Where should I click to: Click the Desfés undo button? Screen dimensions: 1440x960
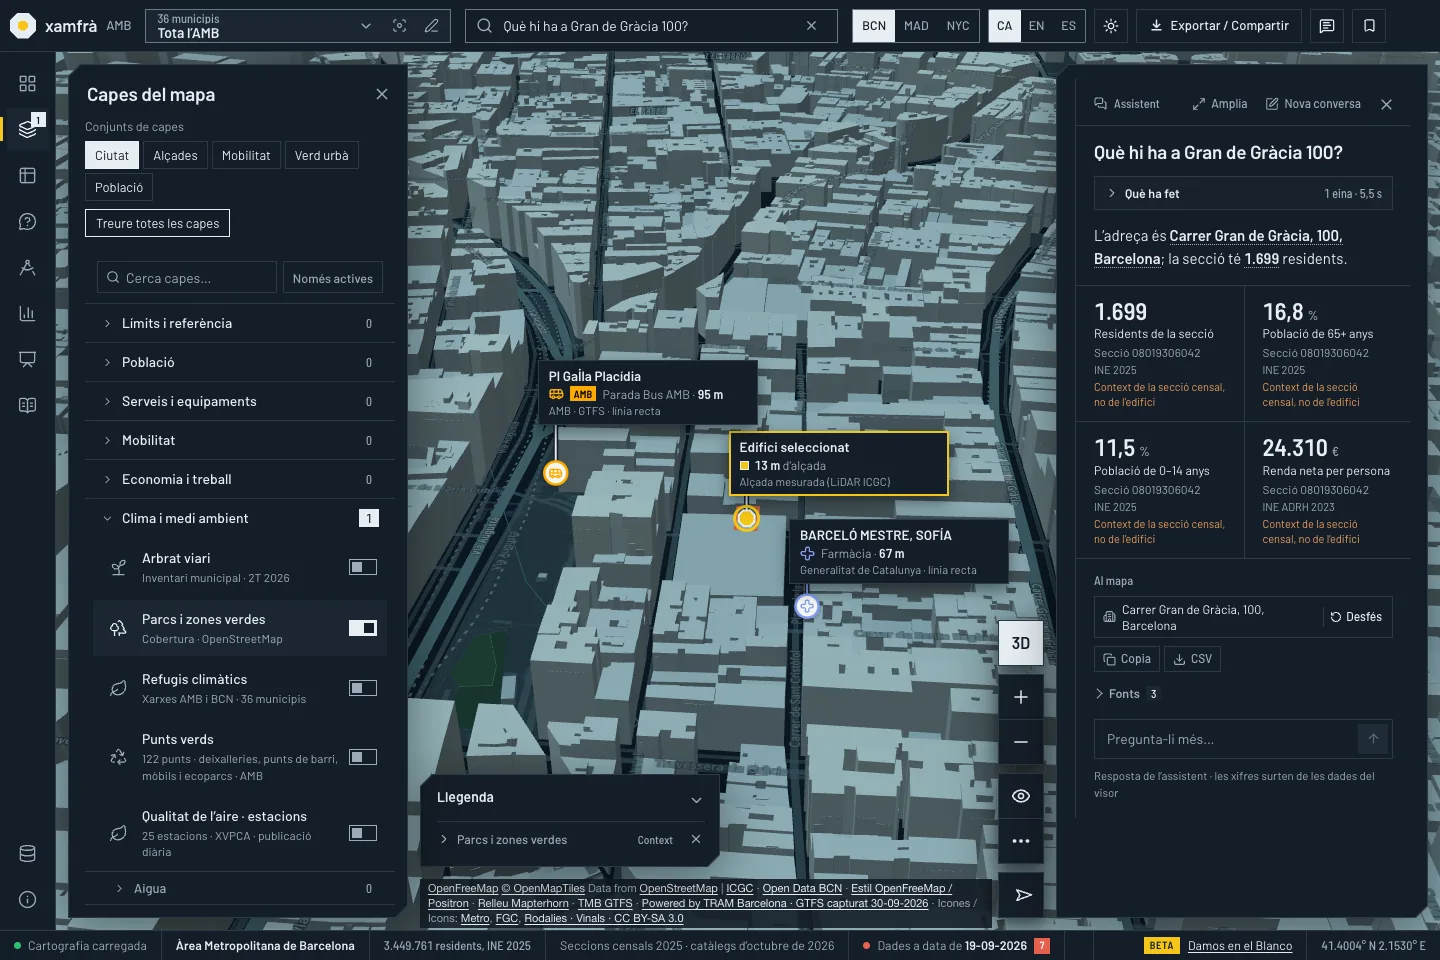point(1356,617)
